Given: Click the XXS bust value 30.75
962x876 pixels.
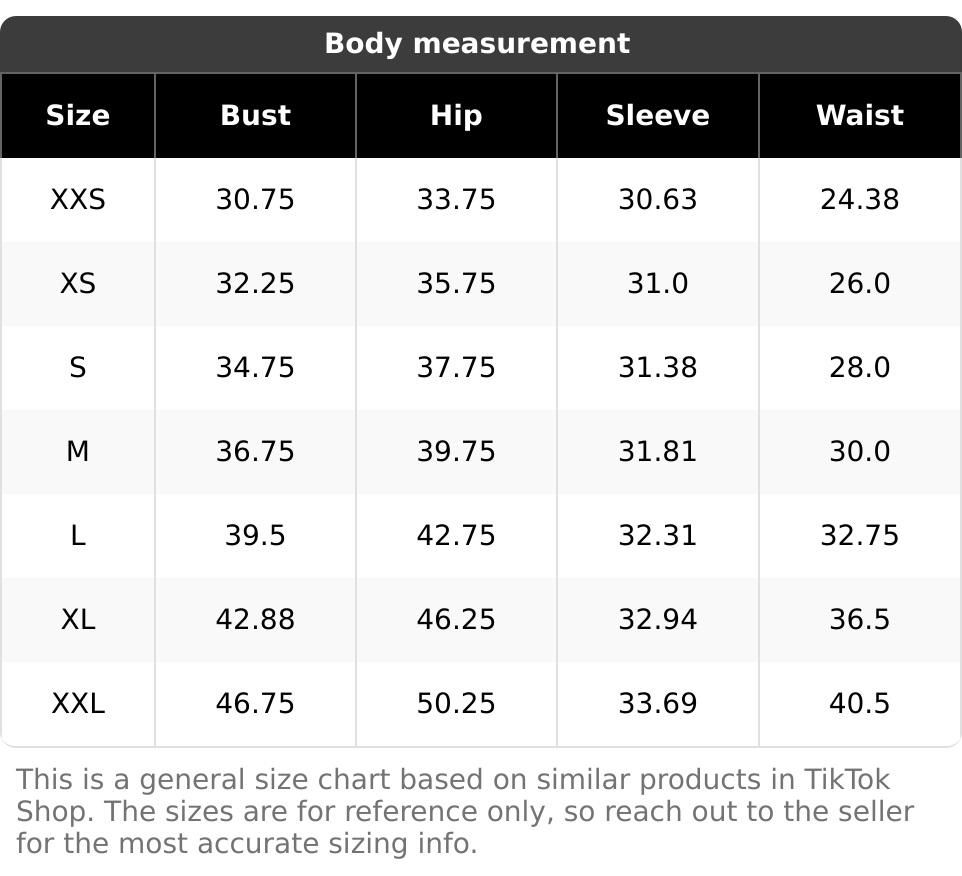Looking at the screenshot, I should pyautogui.click(x=255, y=200).
